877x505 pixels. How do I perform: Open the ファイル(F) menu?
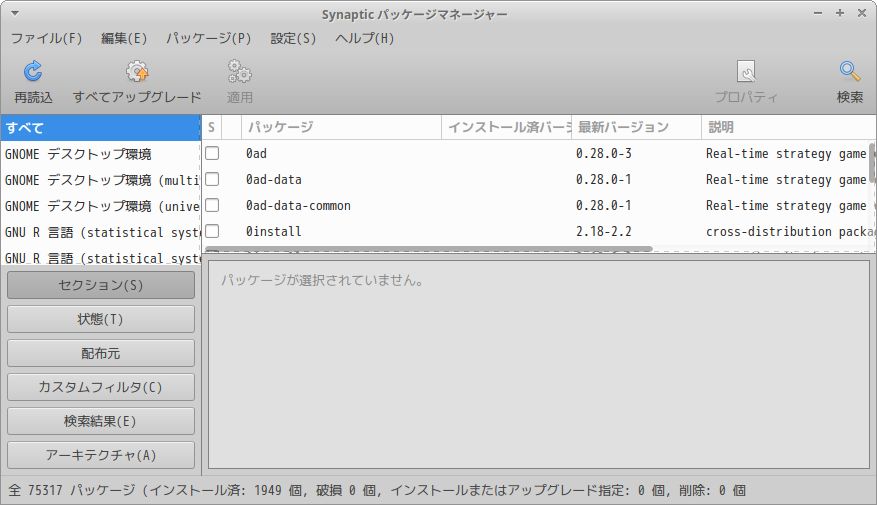click(46, 39)
